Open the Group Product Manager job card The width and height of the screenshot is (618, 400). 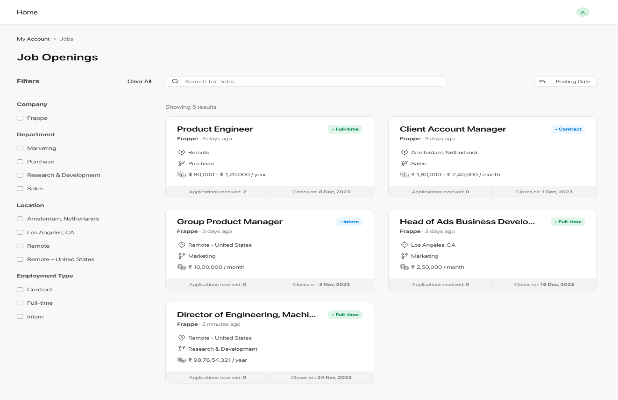coord(229,221)
